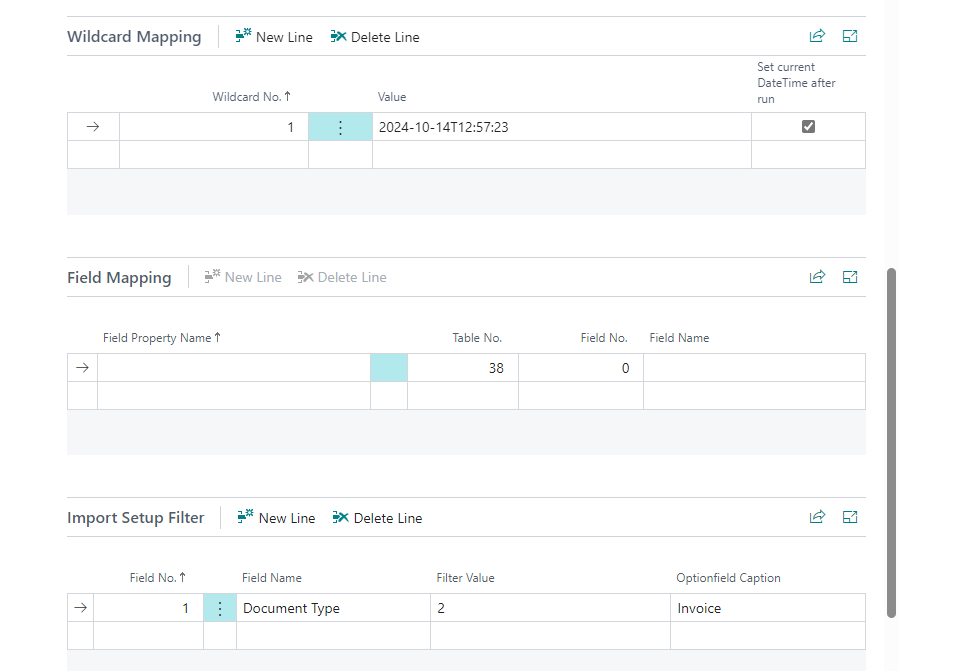Sort by Wildcard No. column header

[x=252, y=97]
